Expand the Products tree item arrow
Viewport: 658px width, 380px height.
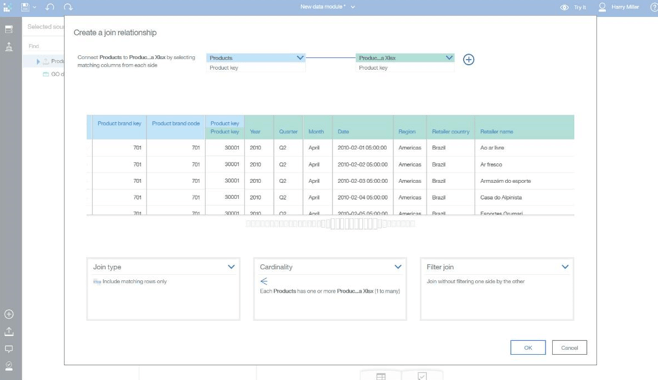tap(38, 62)
